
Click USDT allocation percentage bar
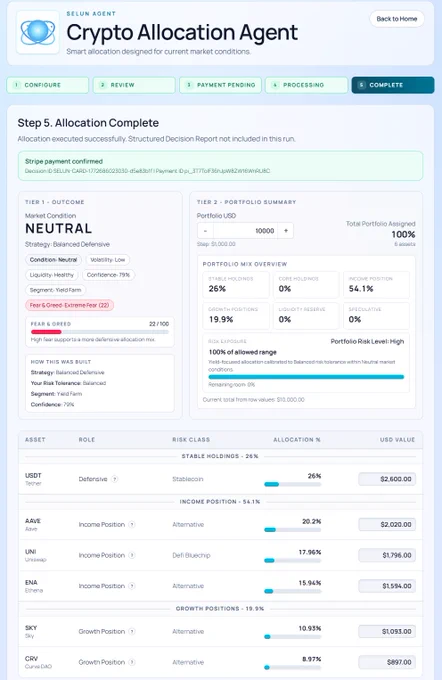pos(293,484)
